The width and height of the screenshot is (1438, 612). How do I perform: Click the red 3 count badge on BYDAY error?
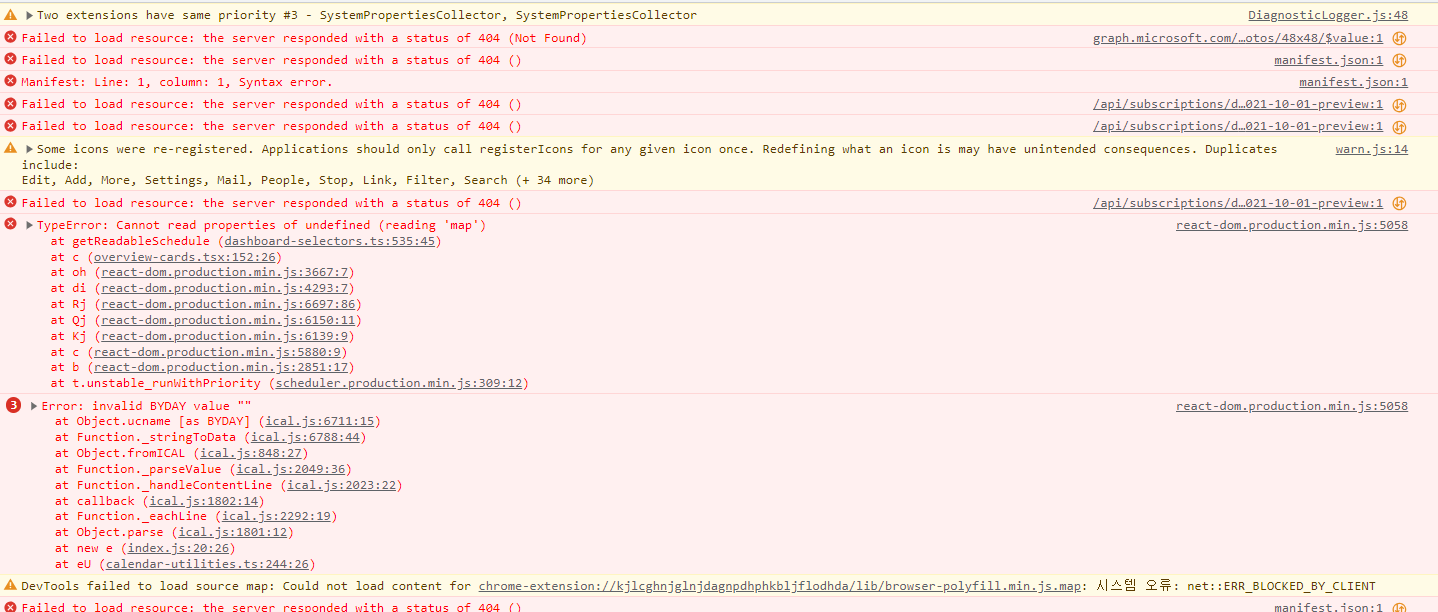[12, 405]
